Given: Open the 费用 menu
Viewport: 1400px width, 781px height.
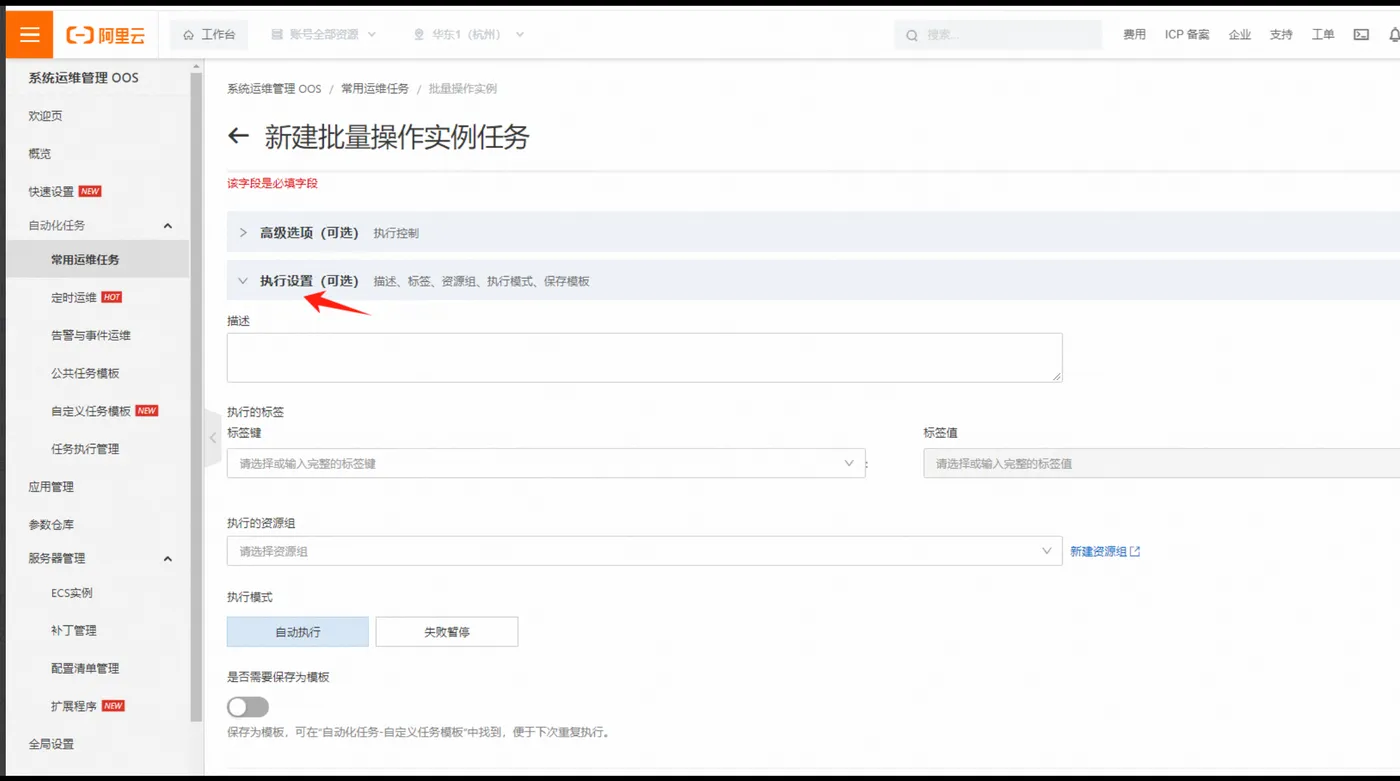Looking at the screenshot, I should coord(1134,35).
